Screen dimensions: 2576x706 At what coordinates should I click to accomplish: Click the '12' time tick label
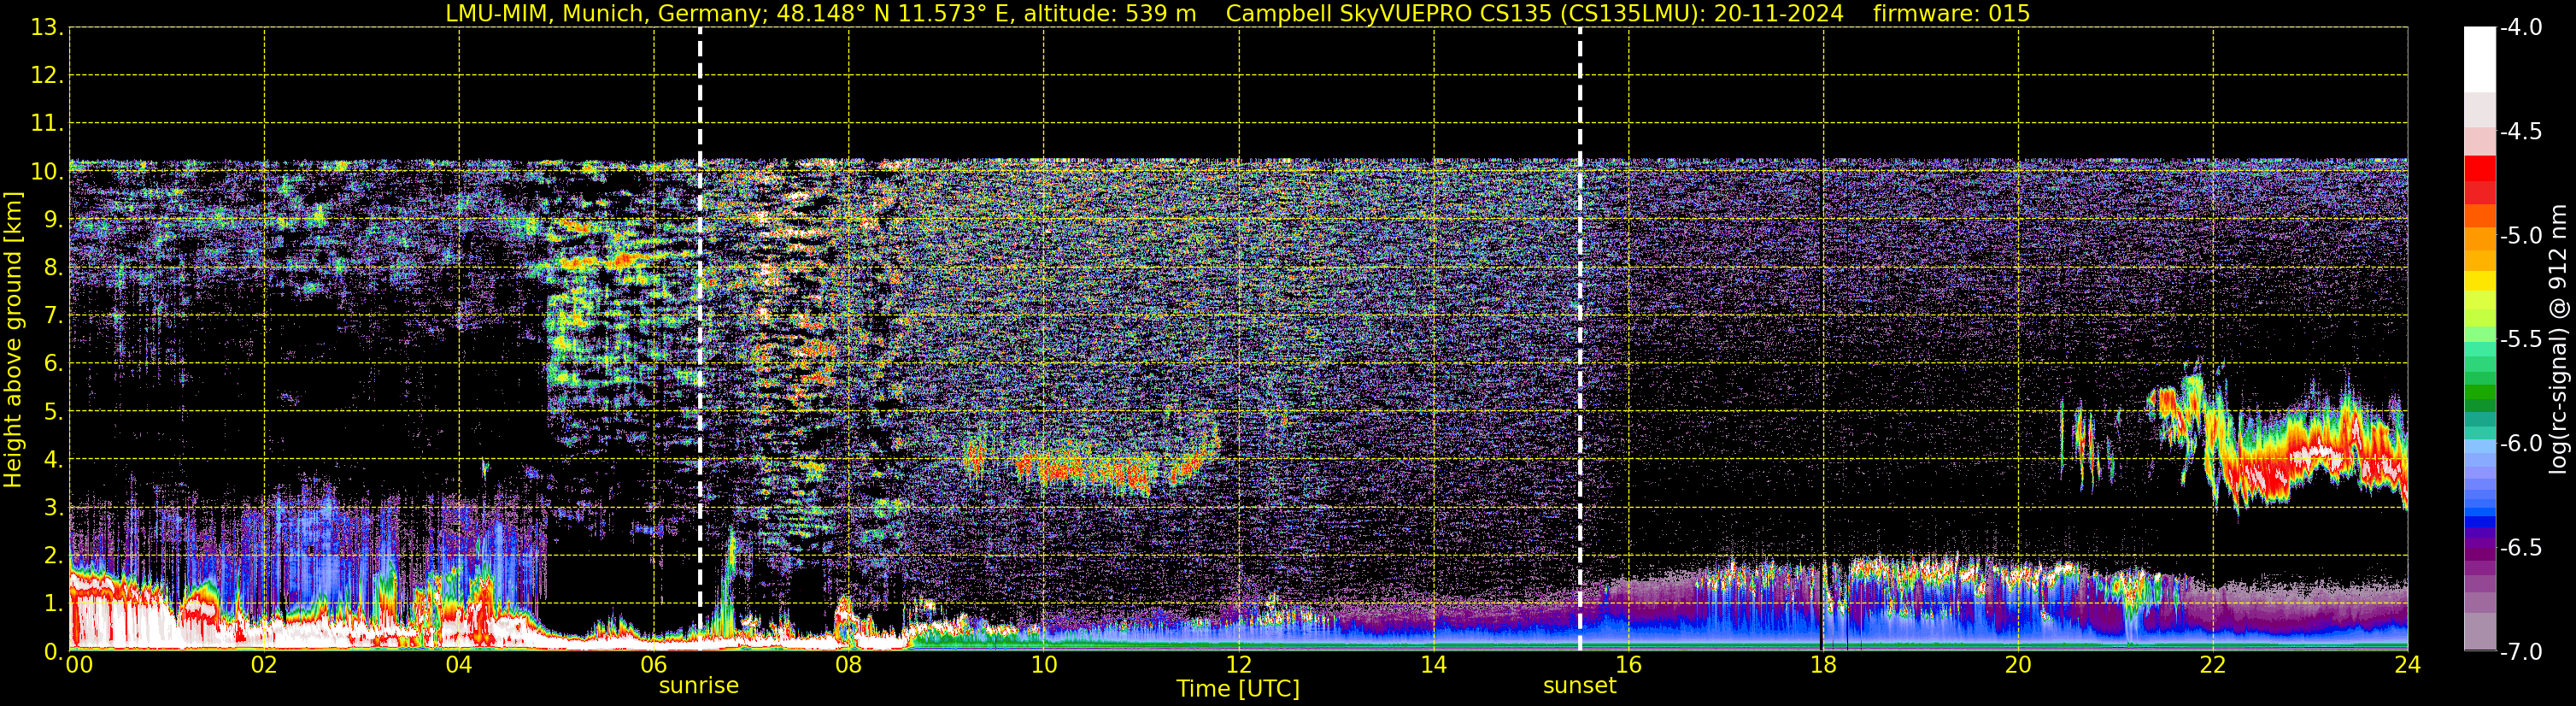(1238, 665)
